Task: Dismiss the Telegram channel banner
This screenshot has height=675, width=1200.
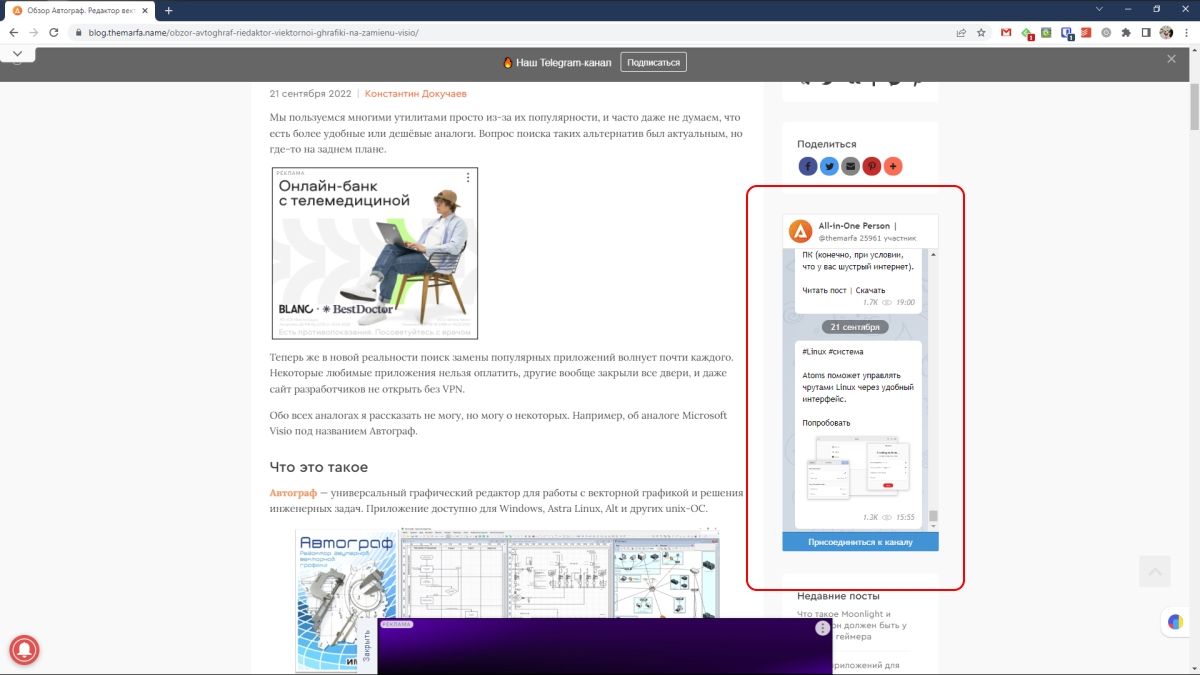Action: [1171, 60]
